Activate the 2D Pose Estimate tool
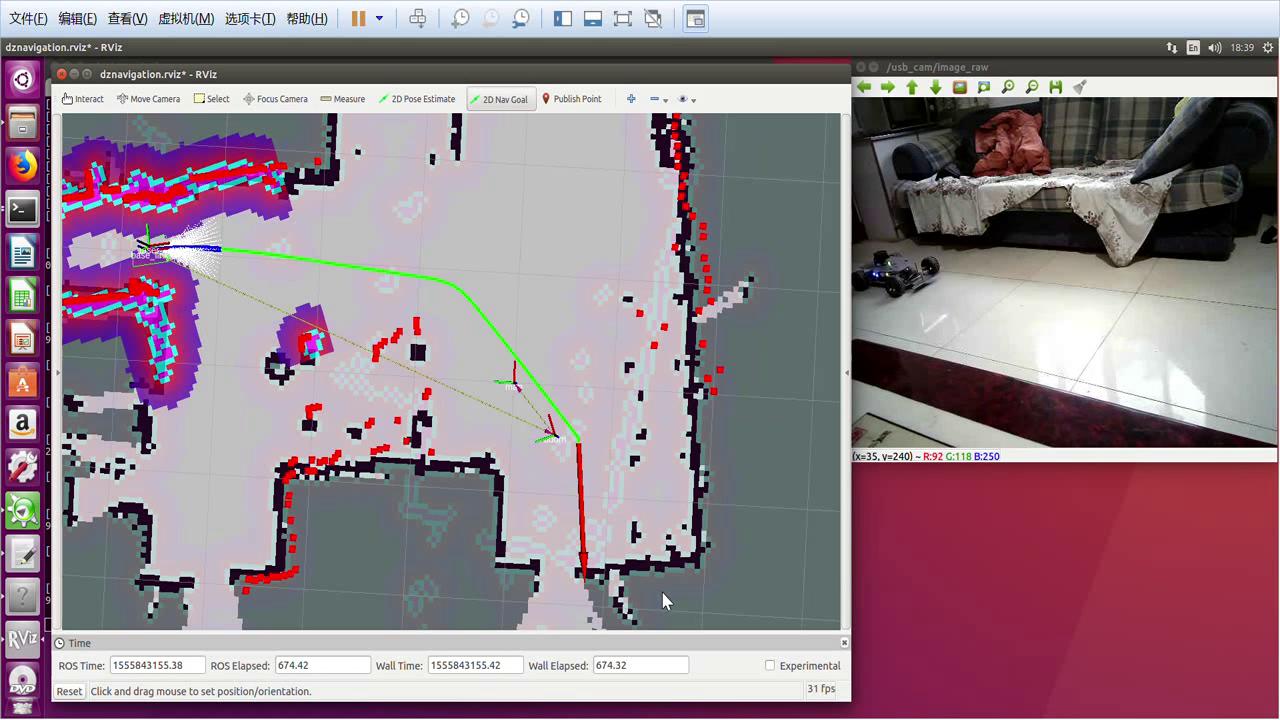The height and width of the screenshot is (720, 1280). click(417, 99)
